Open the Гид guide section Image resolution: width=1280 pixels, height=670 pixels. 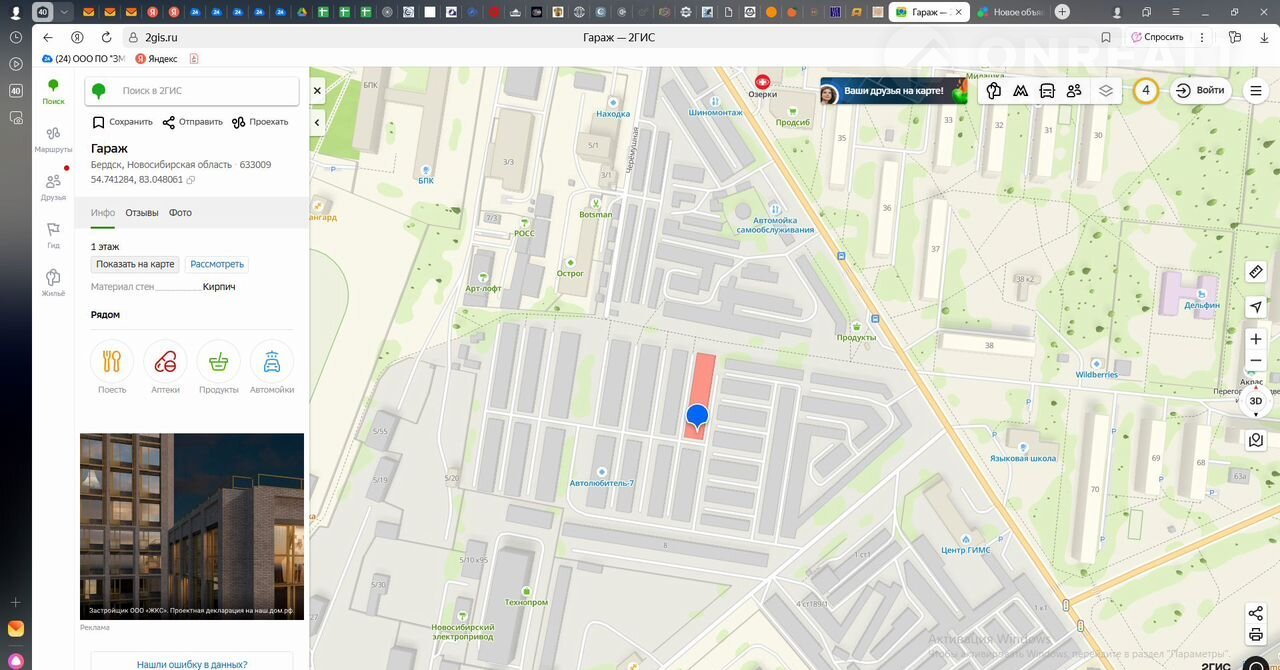click(x=53, y=234)
